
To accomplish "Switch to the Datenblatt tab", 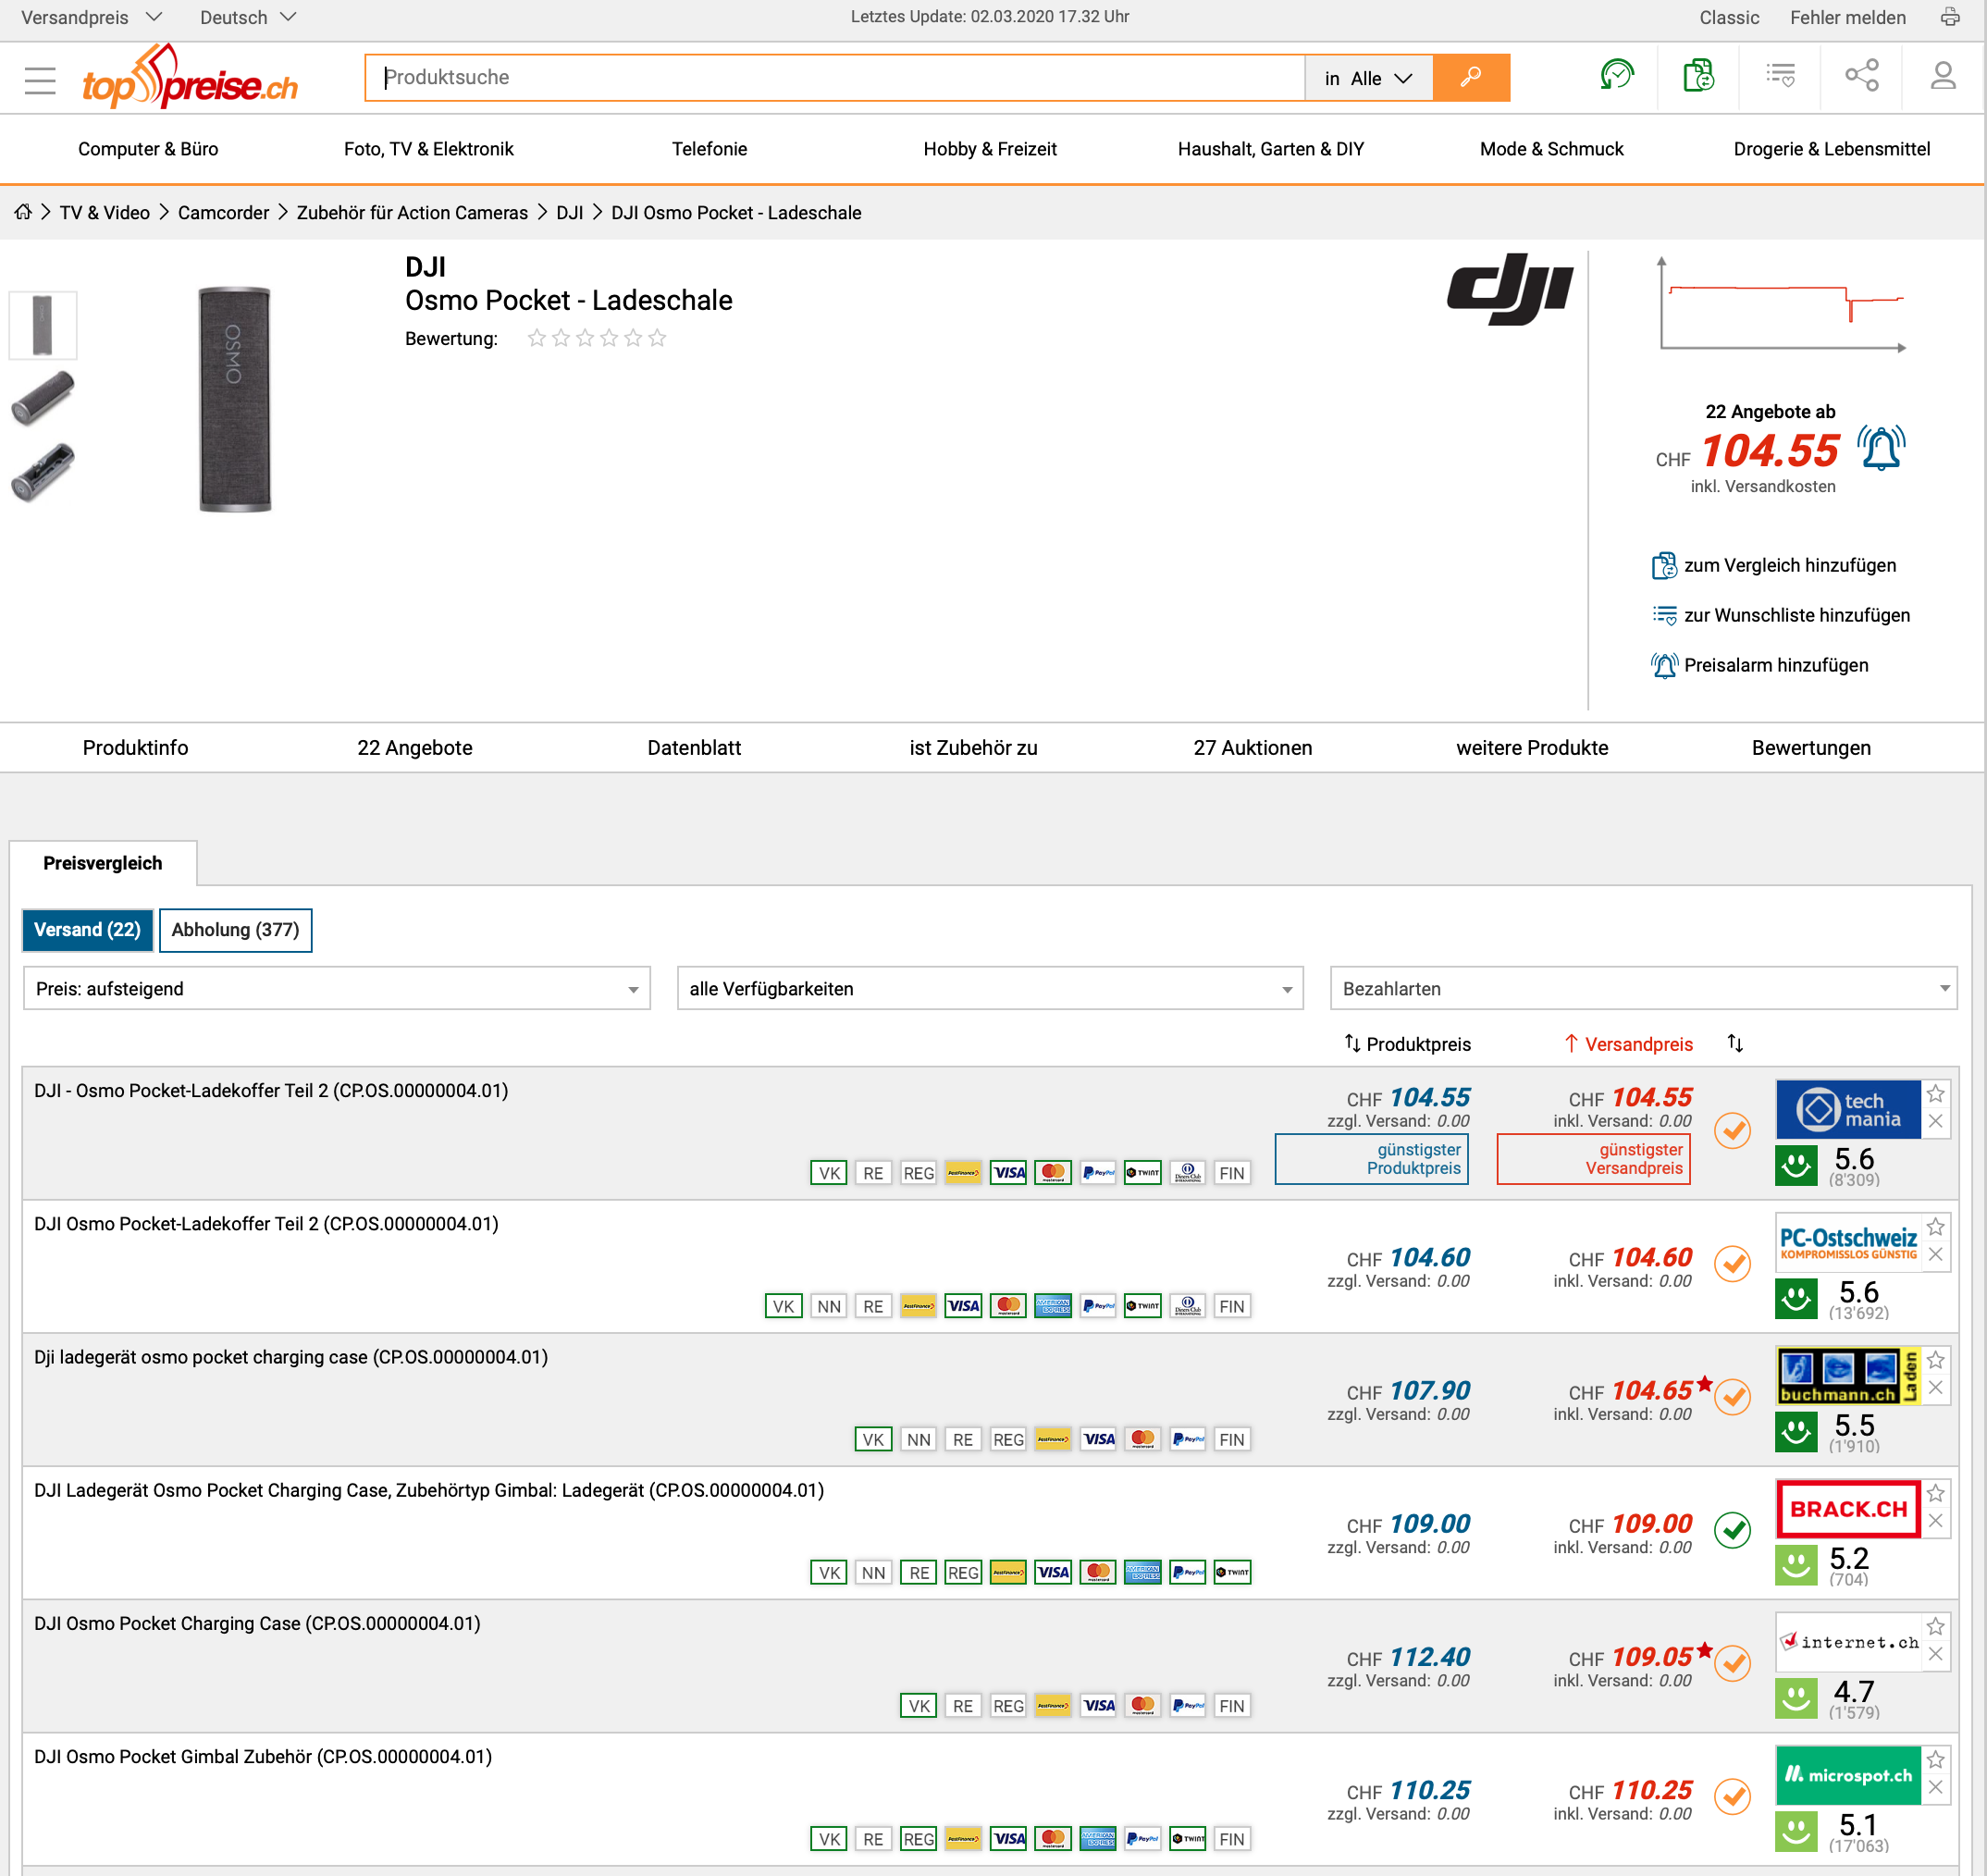I will (x=694, y=748).
